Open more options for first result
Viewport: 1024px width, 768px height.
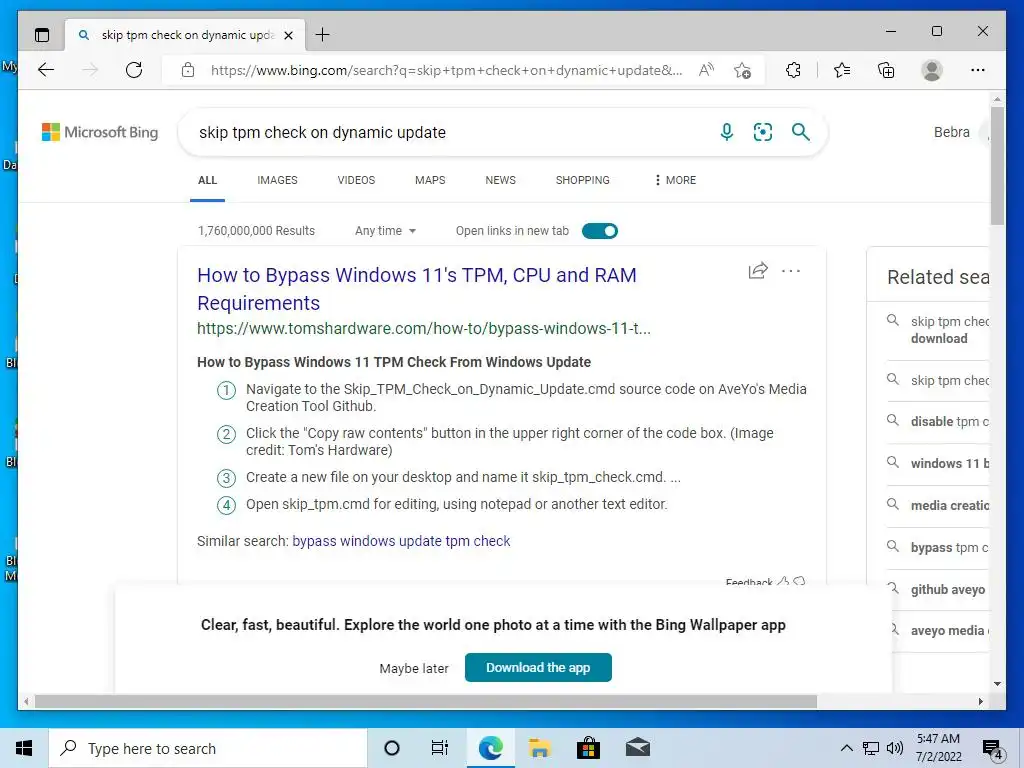point(791,270)
